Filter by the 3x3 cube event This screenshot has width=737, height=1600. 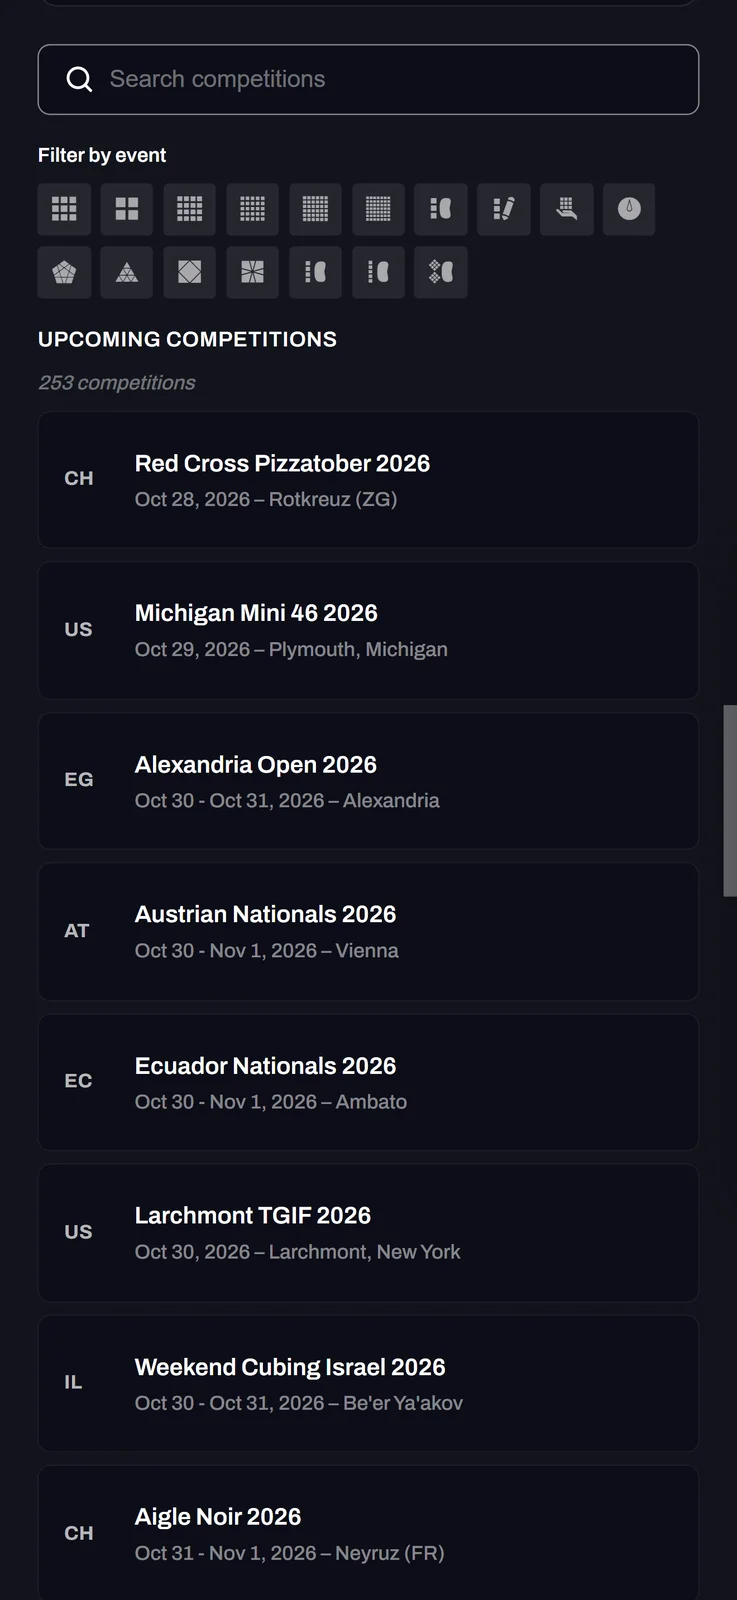coord(64,209)
